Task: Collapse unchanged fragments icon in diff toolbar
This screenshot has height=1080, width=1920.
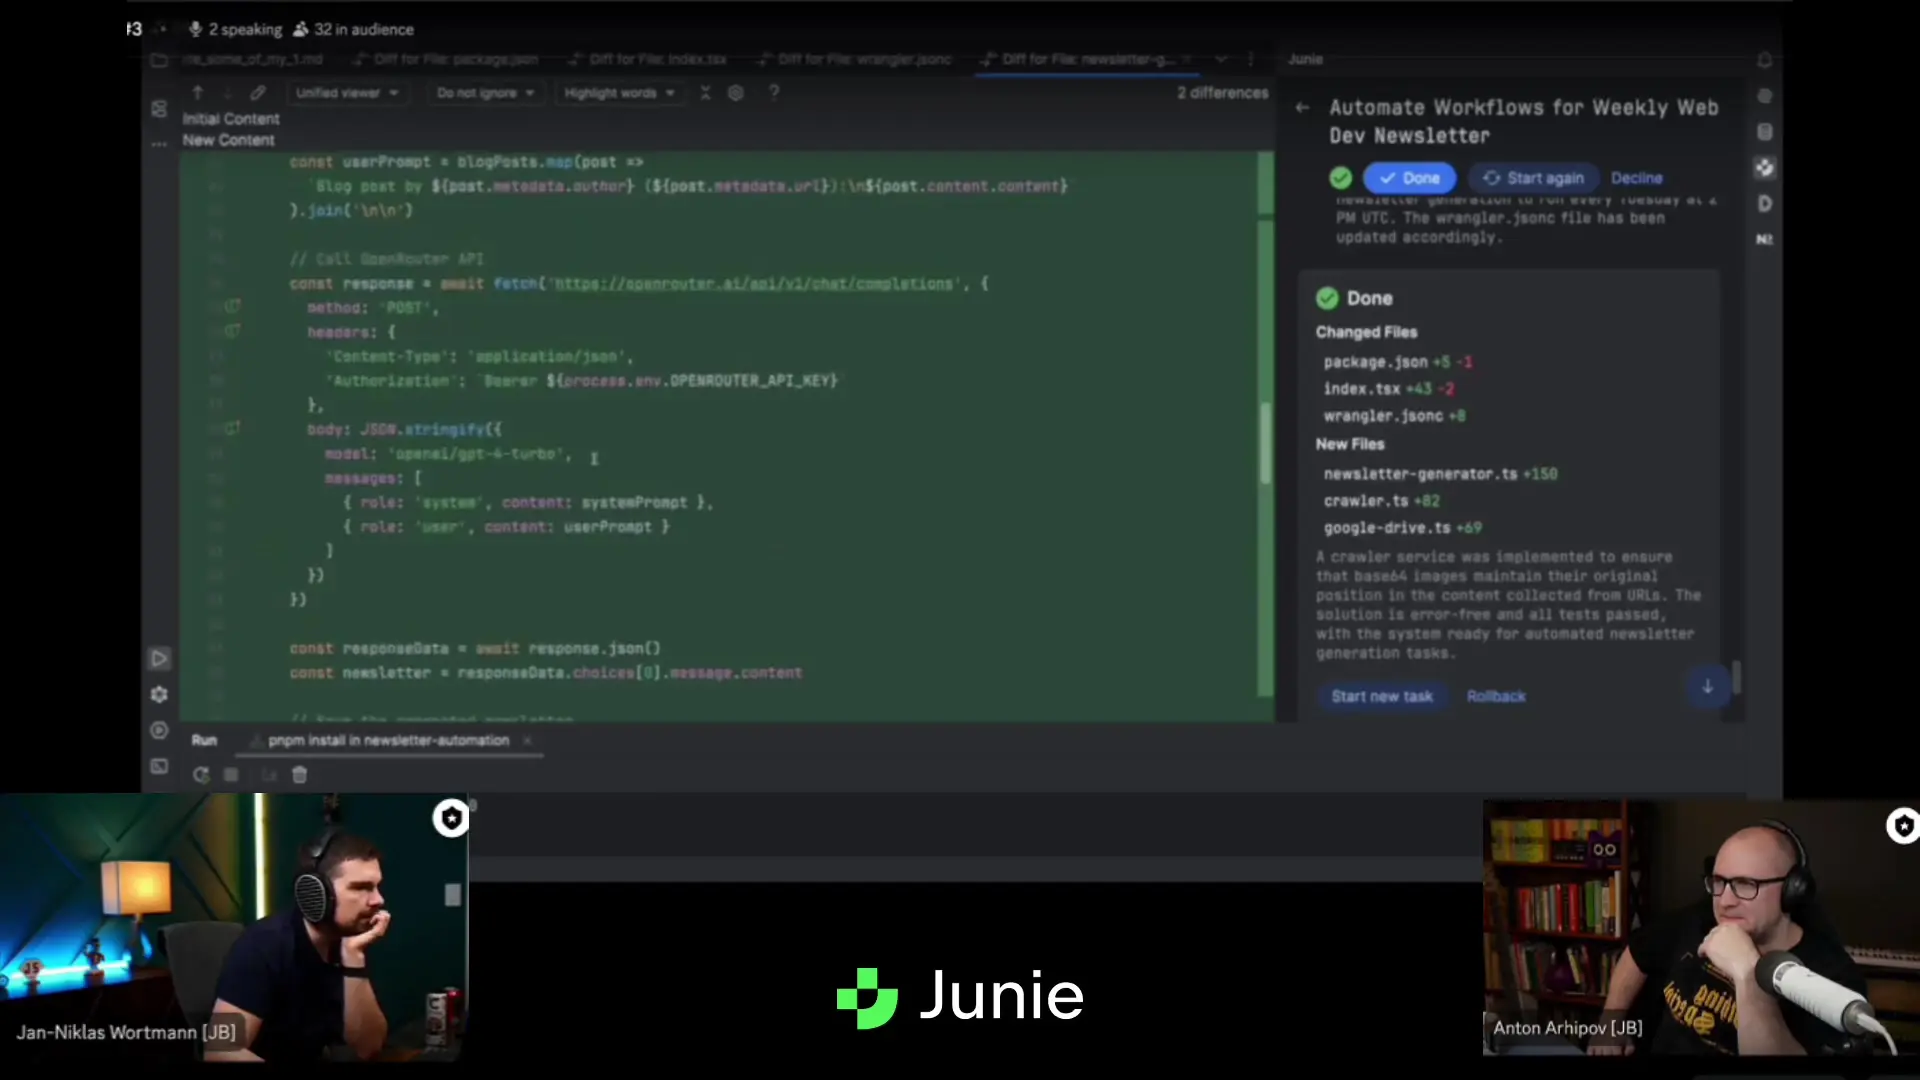Action: pos(705,92)
